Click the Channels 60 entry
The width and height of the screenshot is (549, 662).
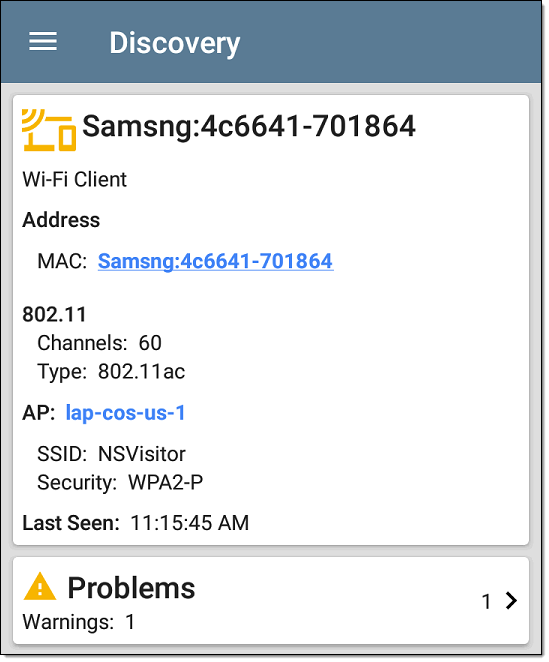100,343
